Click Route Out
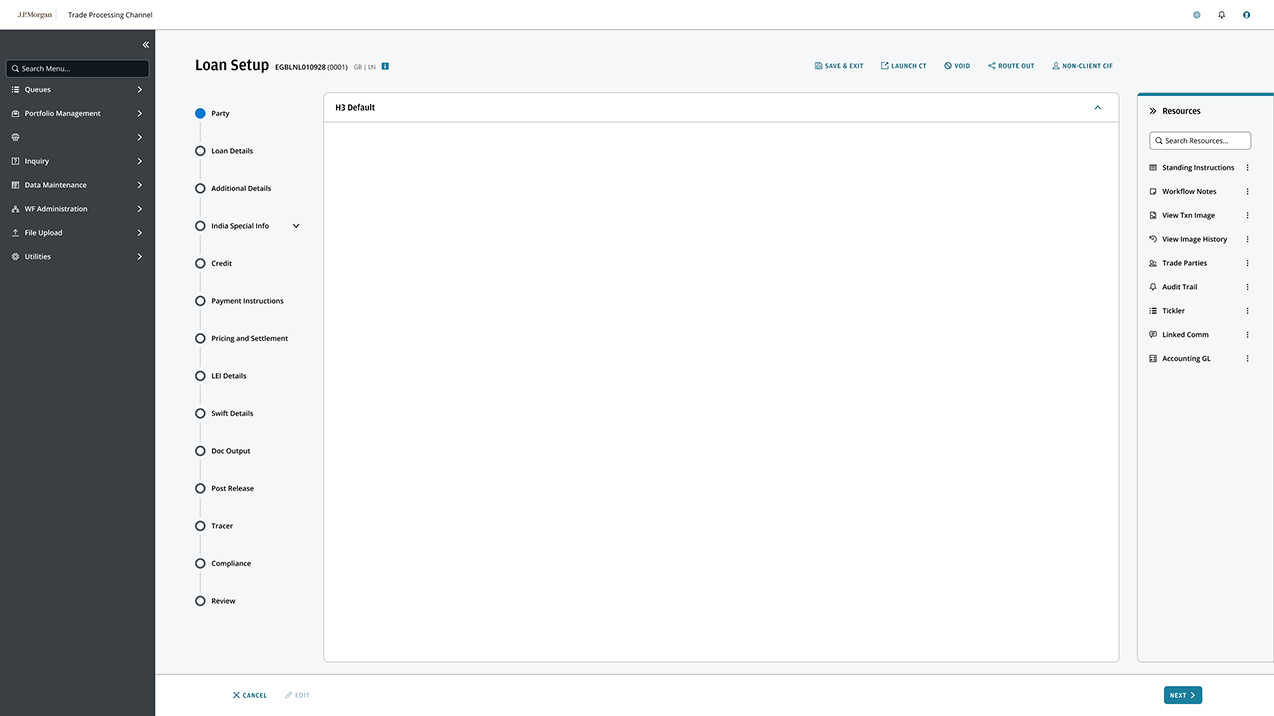This screenshot has width=1274, height=716. pyautogui.click(x=1011, y=66)
